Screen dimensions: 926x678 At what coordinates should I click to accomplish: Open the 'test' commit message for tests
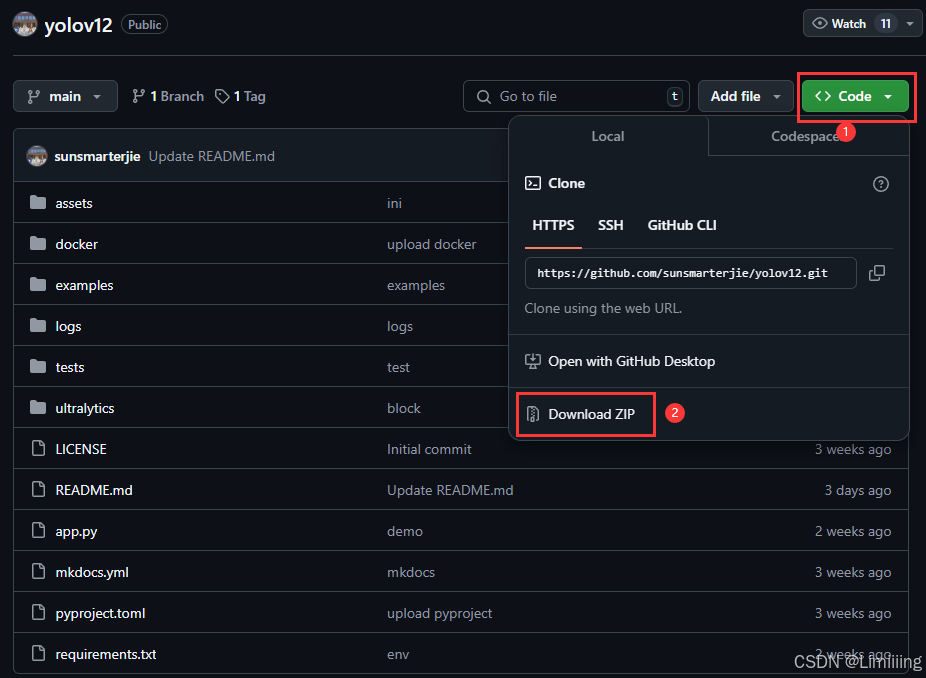pyautogui.click(x=398, y=367)
